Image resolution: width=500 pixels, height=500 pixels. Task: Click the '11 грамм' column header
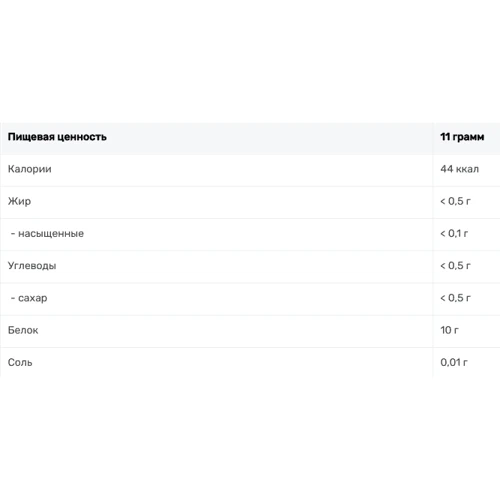click(462, 137)
